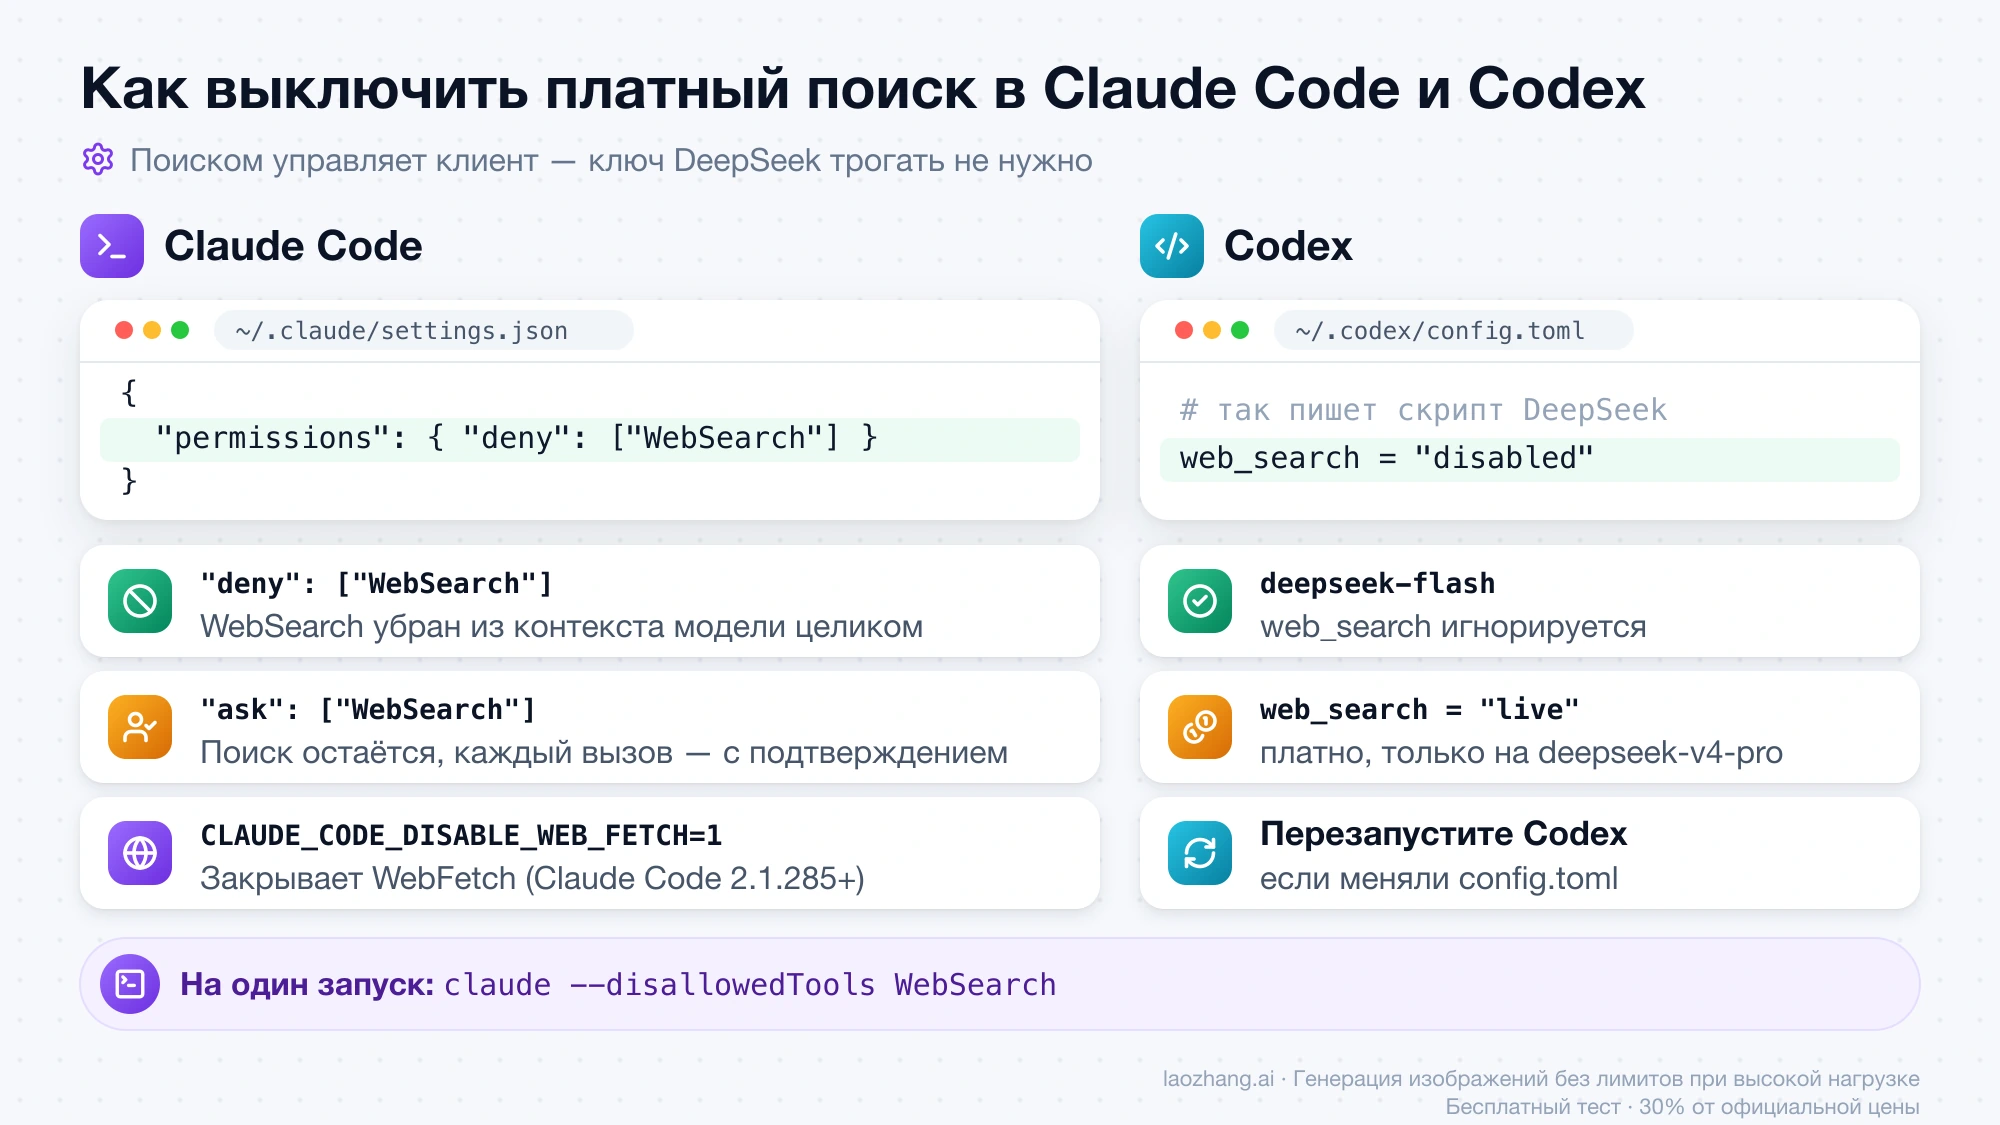Click the purple globe icon for WEB_FETCH
Viewport: 2000px width, 1125px height.
tap(140, 853)
